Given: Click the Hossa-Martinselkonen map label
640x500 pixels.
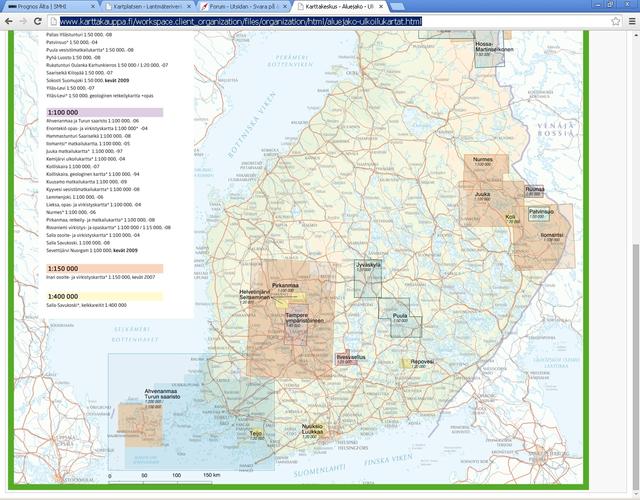Looking at the screenshot, I should tap(494, 47).
